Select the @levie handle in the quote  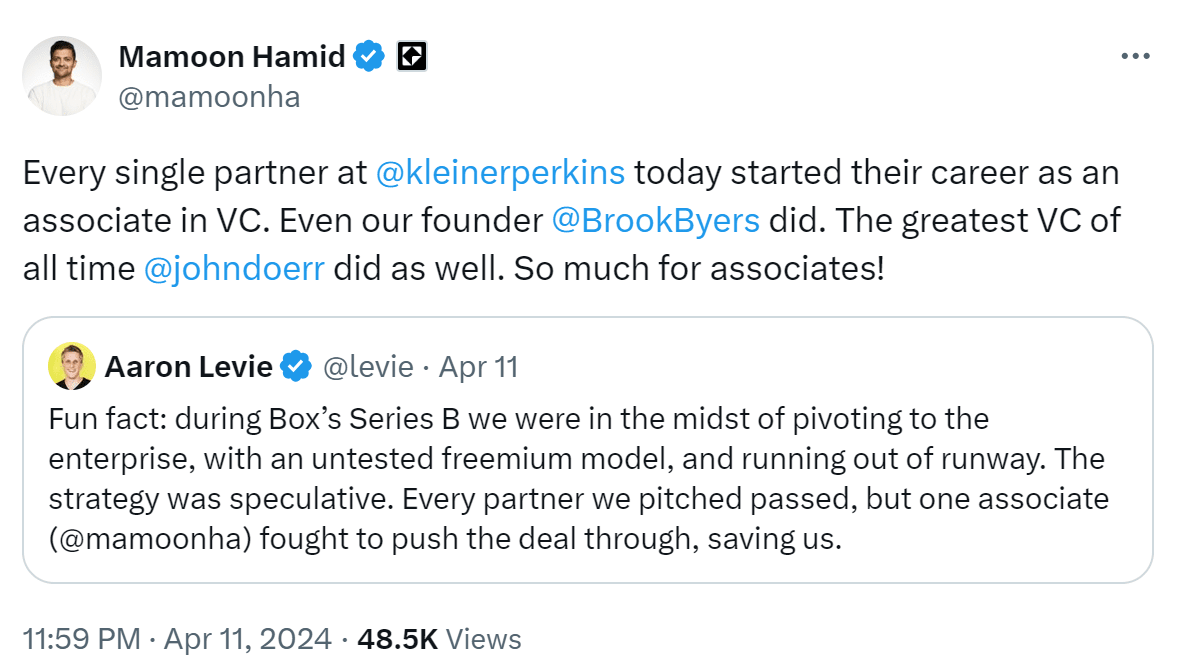point(367,367)
